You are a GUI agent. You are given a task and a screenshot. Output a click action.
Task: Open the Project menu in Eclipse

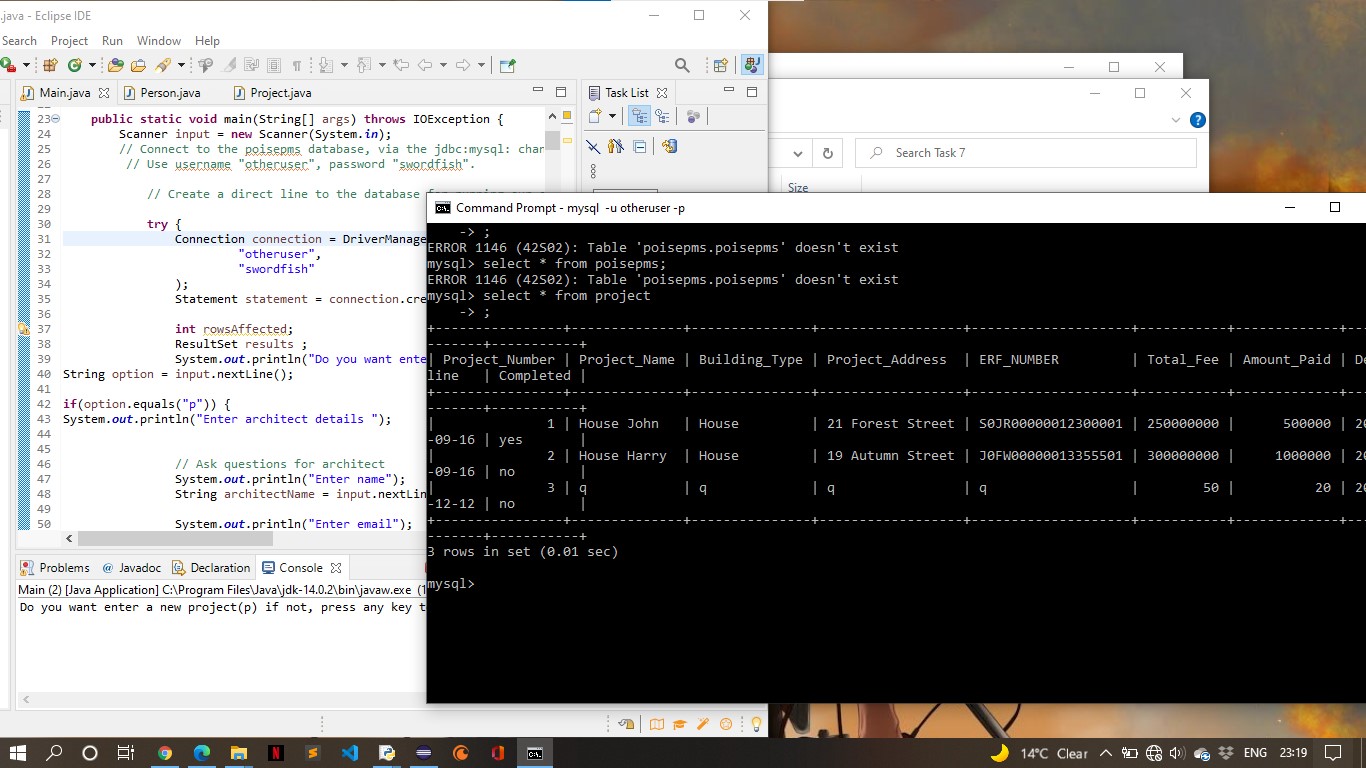click(69, 41)
